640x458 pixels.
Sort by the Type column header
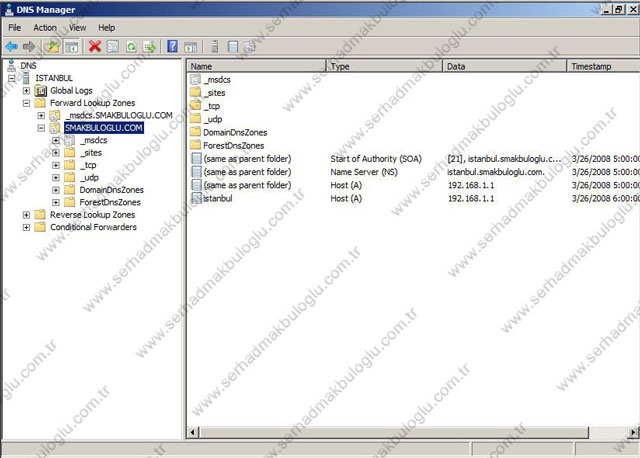click(x=384, y=66)
